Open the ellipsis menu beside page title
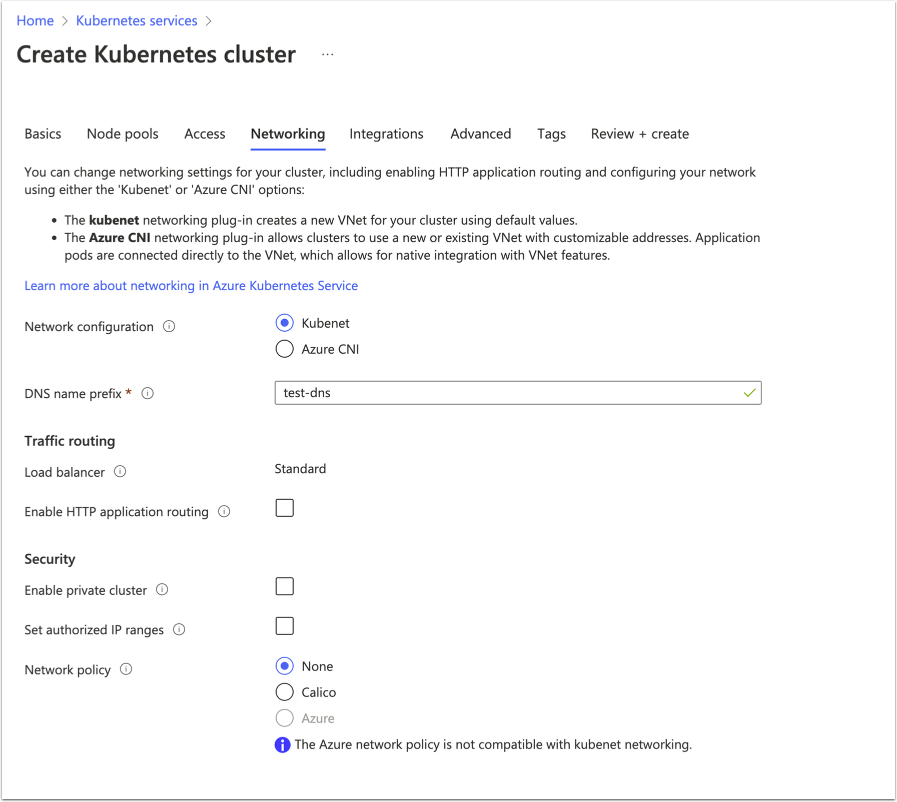The height and width of the screenshot is (802, 897). (328, 54)
